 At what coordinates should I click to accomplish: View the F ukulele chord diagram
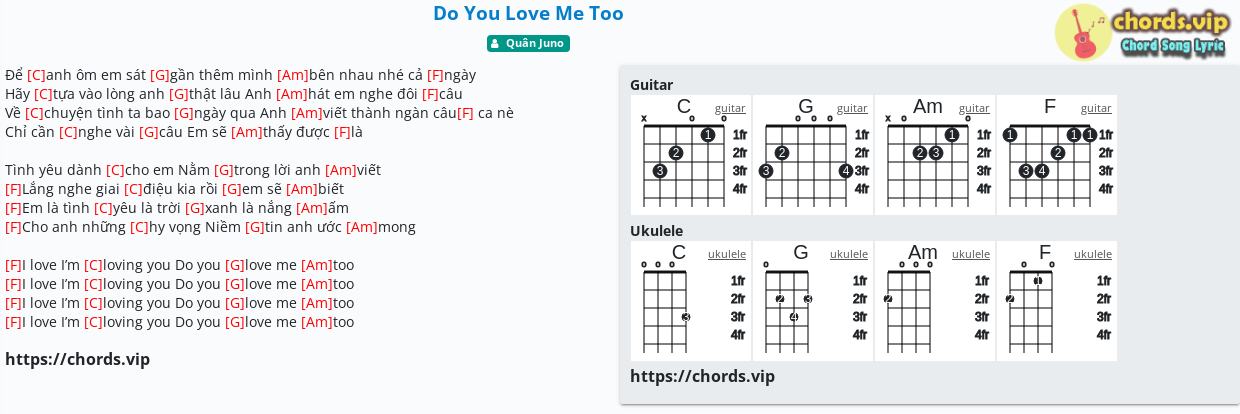pyautogui.click(x=1057, y=301)
